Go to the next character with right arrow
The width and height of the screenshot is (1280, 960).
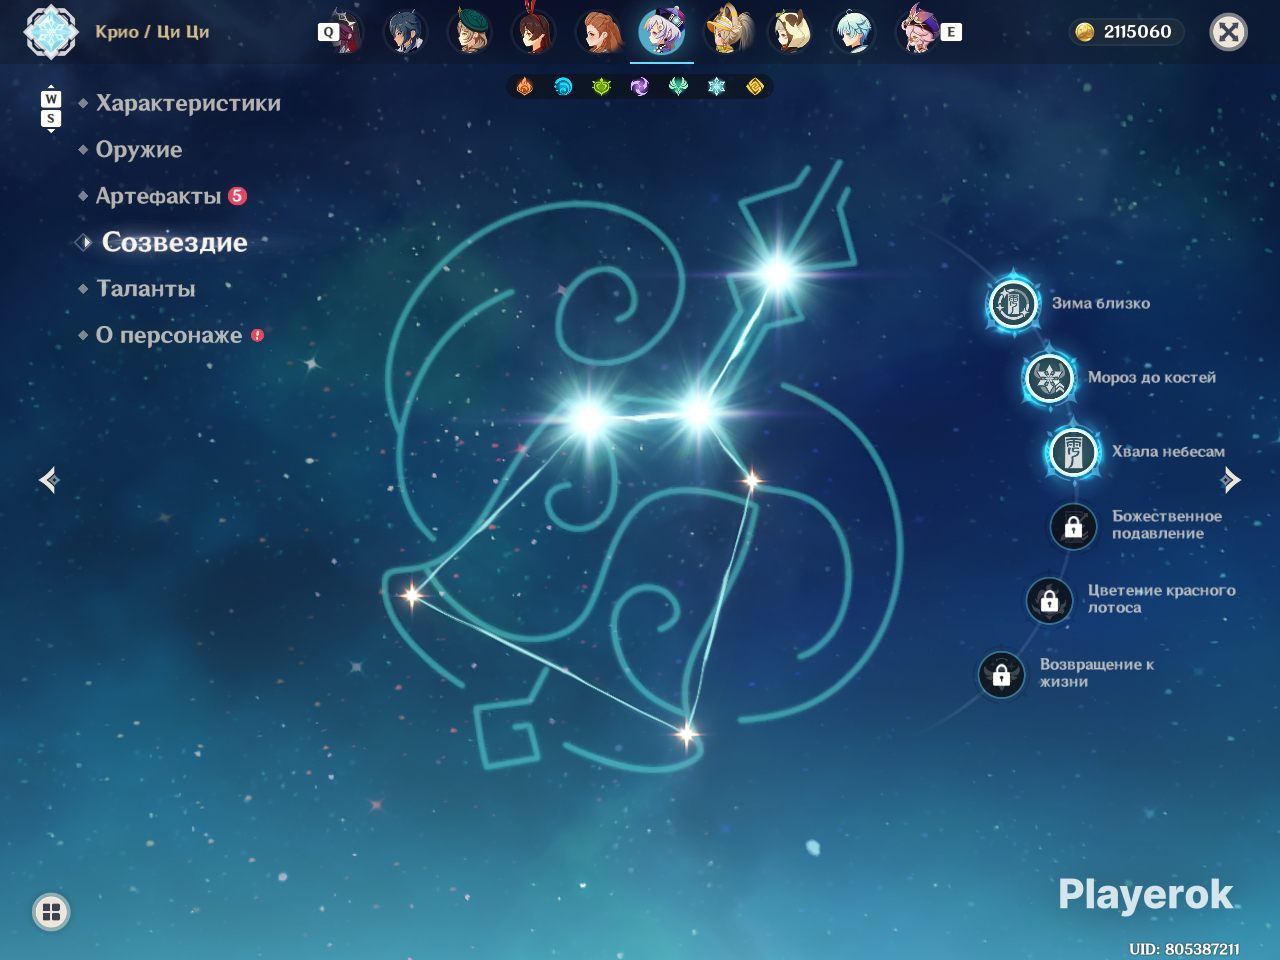point(1231,480)
